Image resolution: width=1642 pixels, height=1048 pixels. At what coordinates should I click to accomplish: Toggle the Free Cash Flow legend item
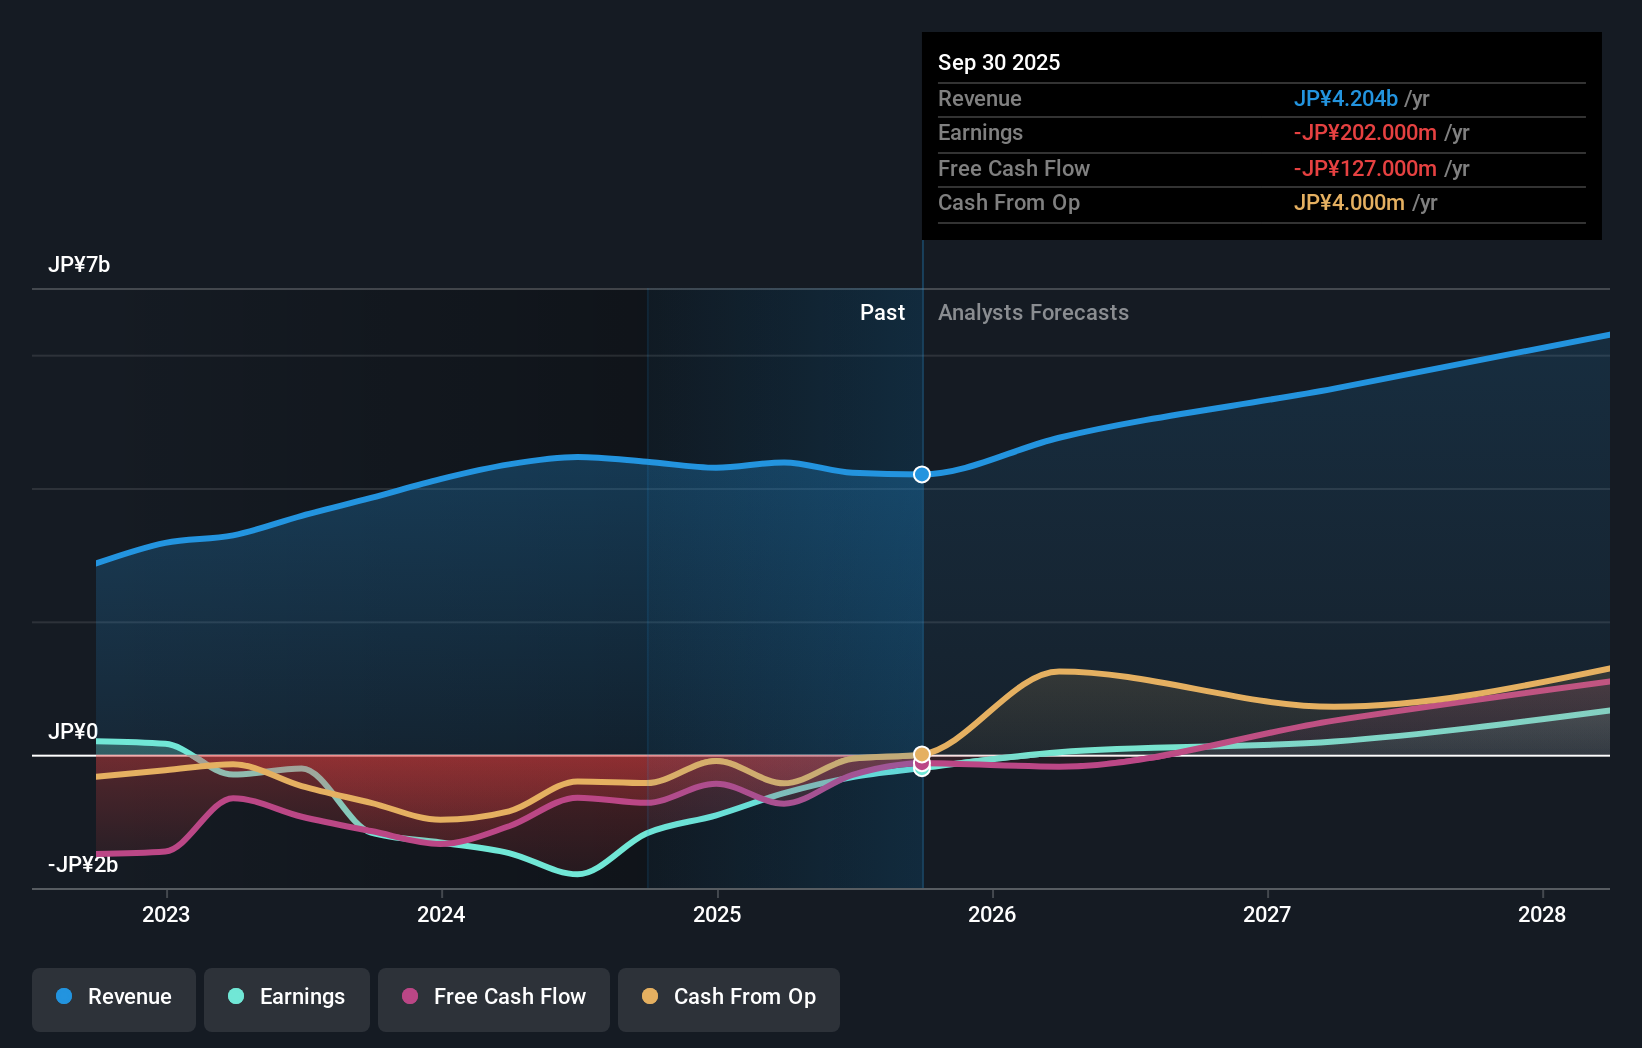pyautogui.click(x=493, y=997)
